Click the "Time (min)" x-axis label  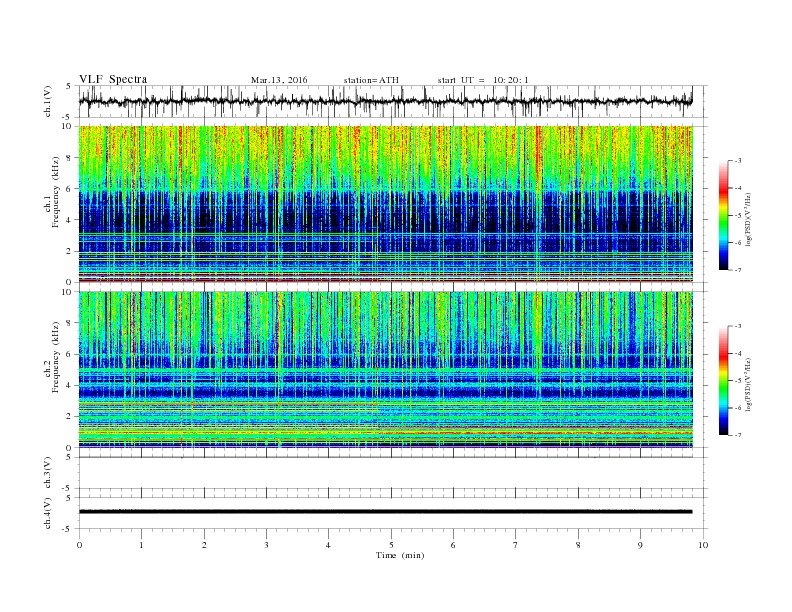(x=400, y=555)
